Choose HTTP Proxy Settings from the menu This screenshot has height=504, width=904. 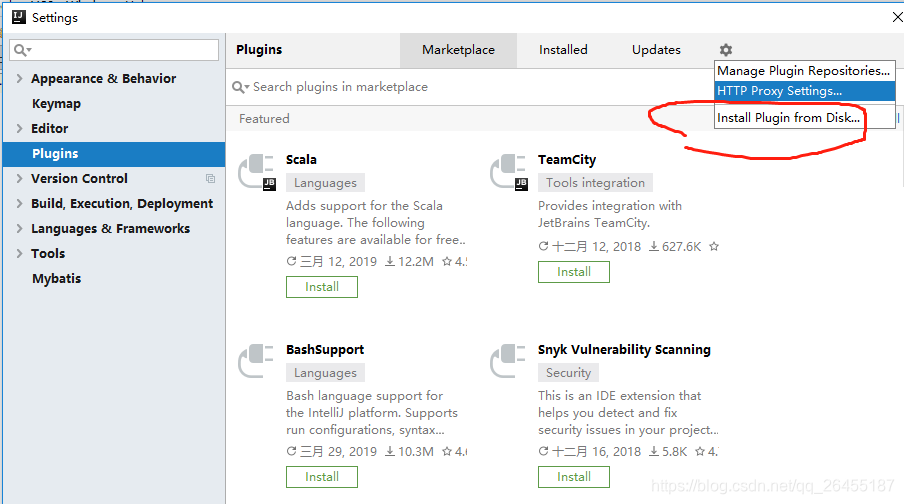tap(804, 91)
